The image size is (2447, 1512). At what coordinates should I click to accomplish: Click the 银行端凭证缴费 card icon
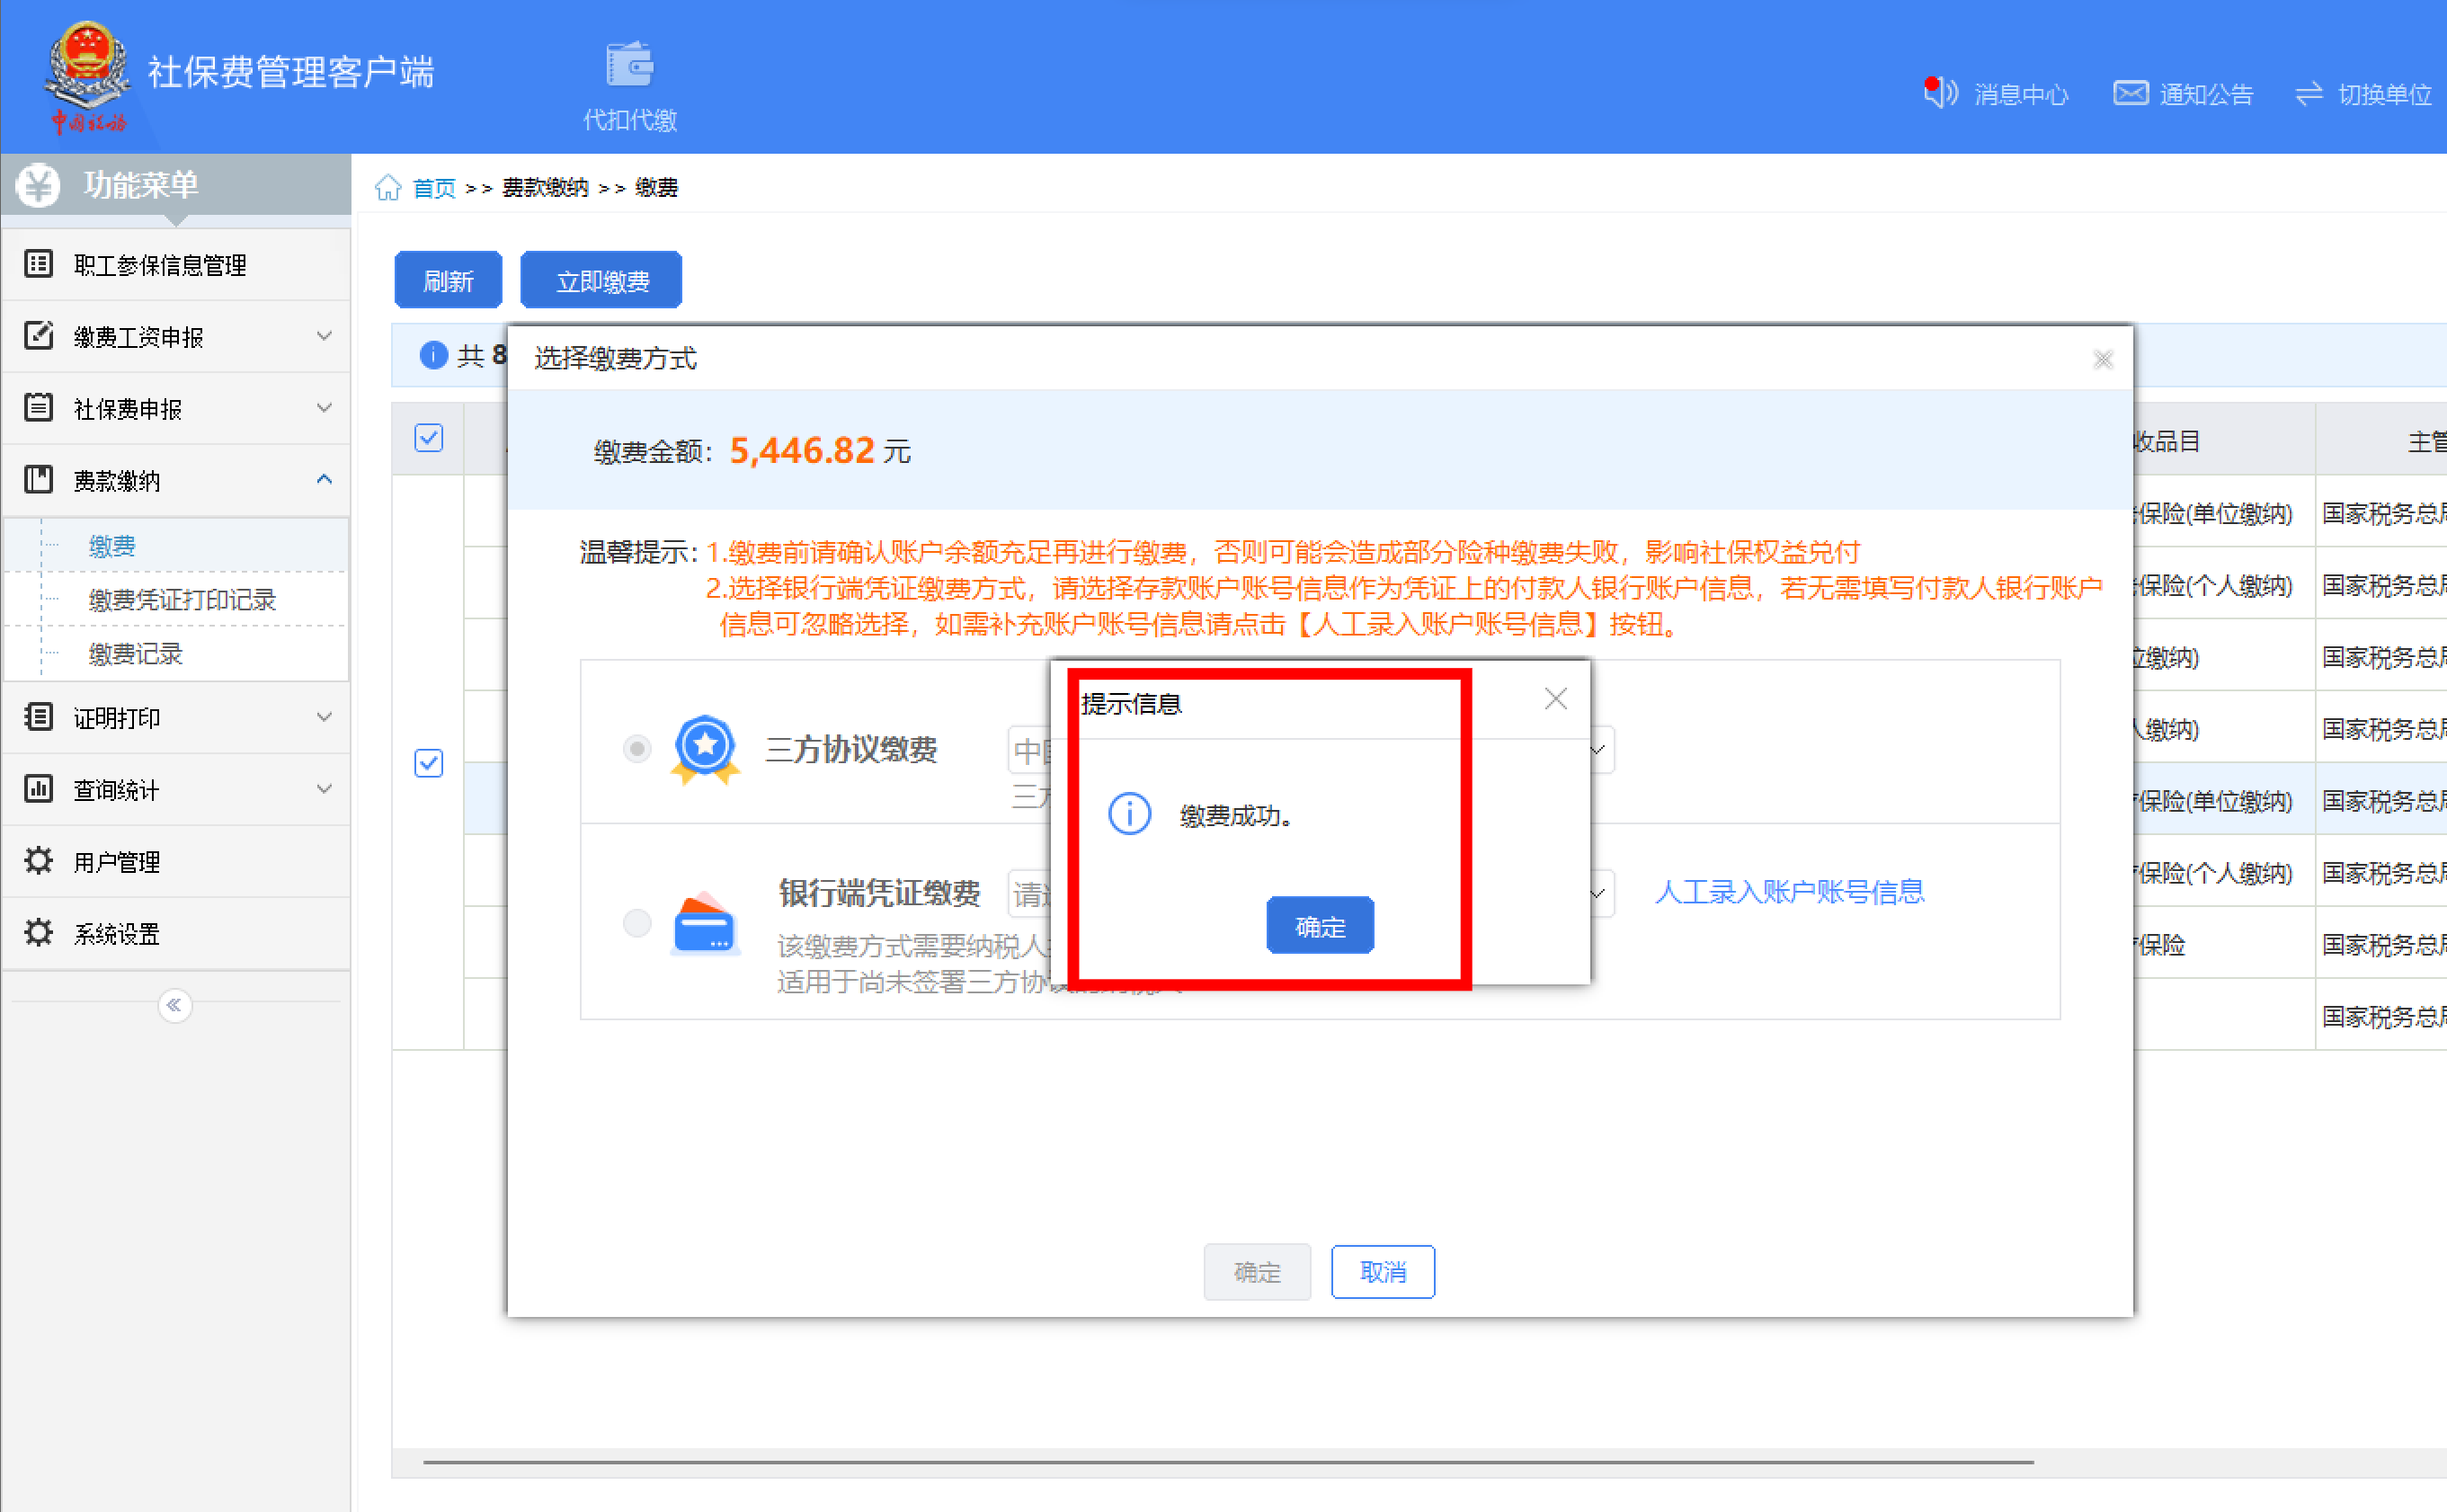pos(704,924)
